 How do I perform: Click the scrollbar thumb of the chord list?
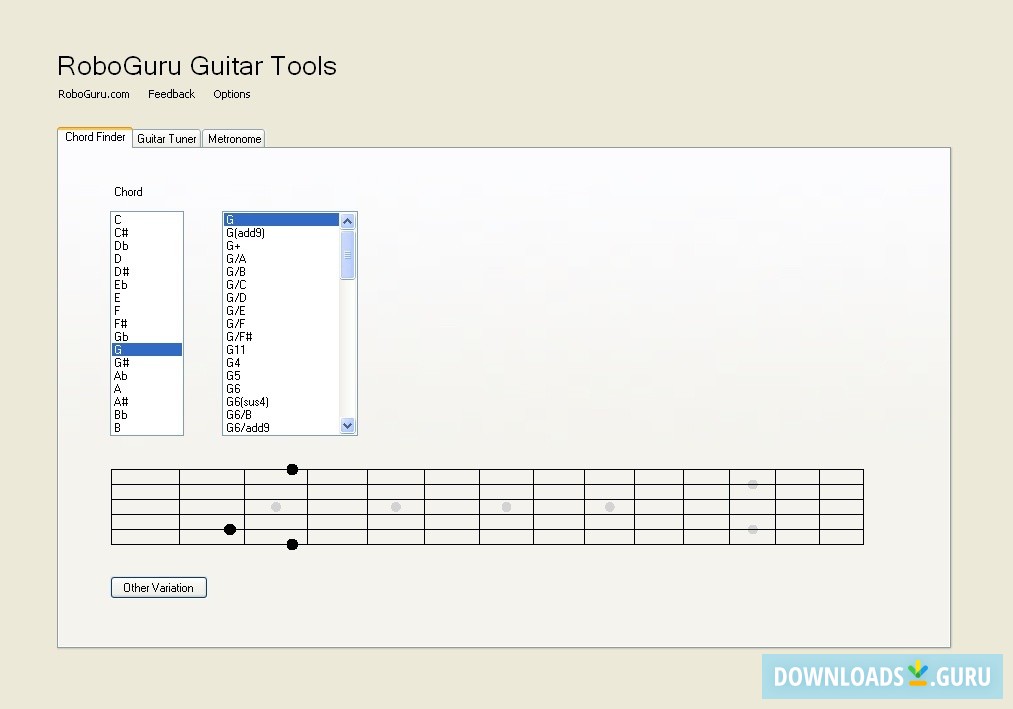click(x=347, y=255)
